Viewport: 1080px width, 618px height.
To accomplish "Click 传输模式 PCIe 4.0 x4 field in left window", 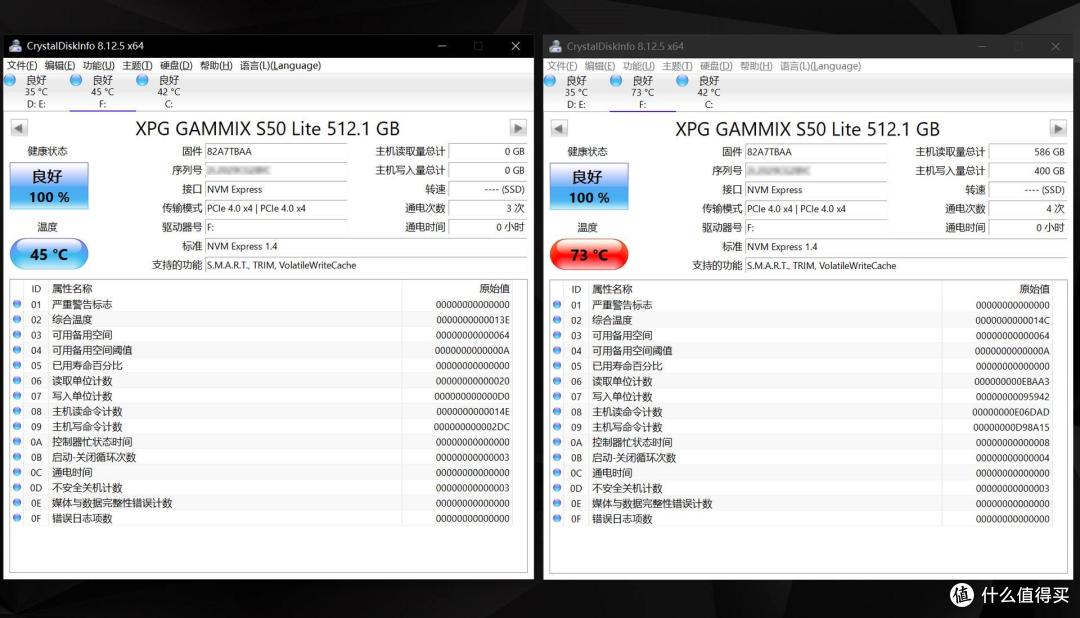I will pyautogui.click(x=276, y=208).
